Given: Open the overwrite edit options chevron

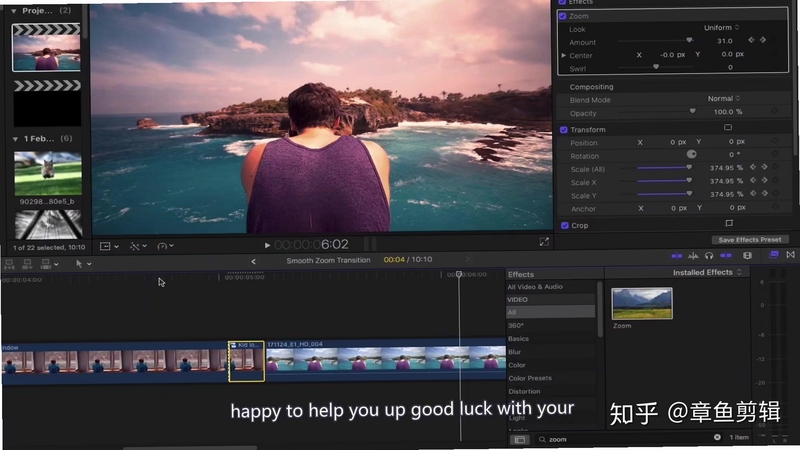Looking at the screenshot, I should tap(56, 264).
